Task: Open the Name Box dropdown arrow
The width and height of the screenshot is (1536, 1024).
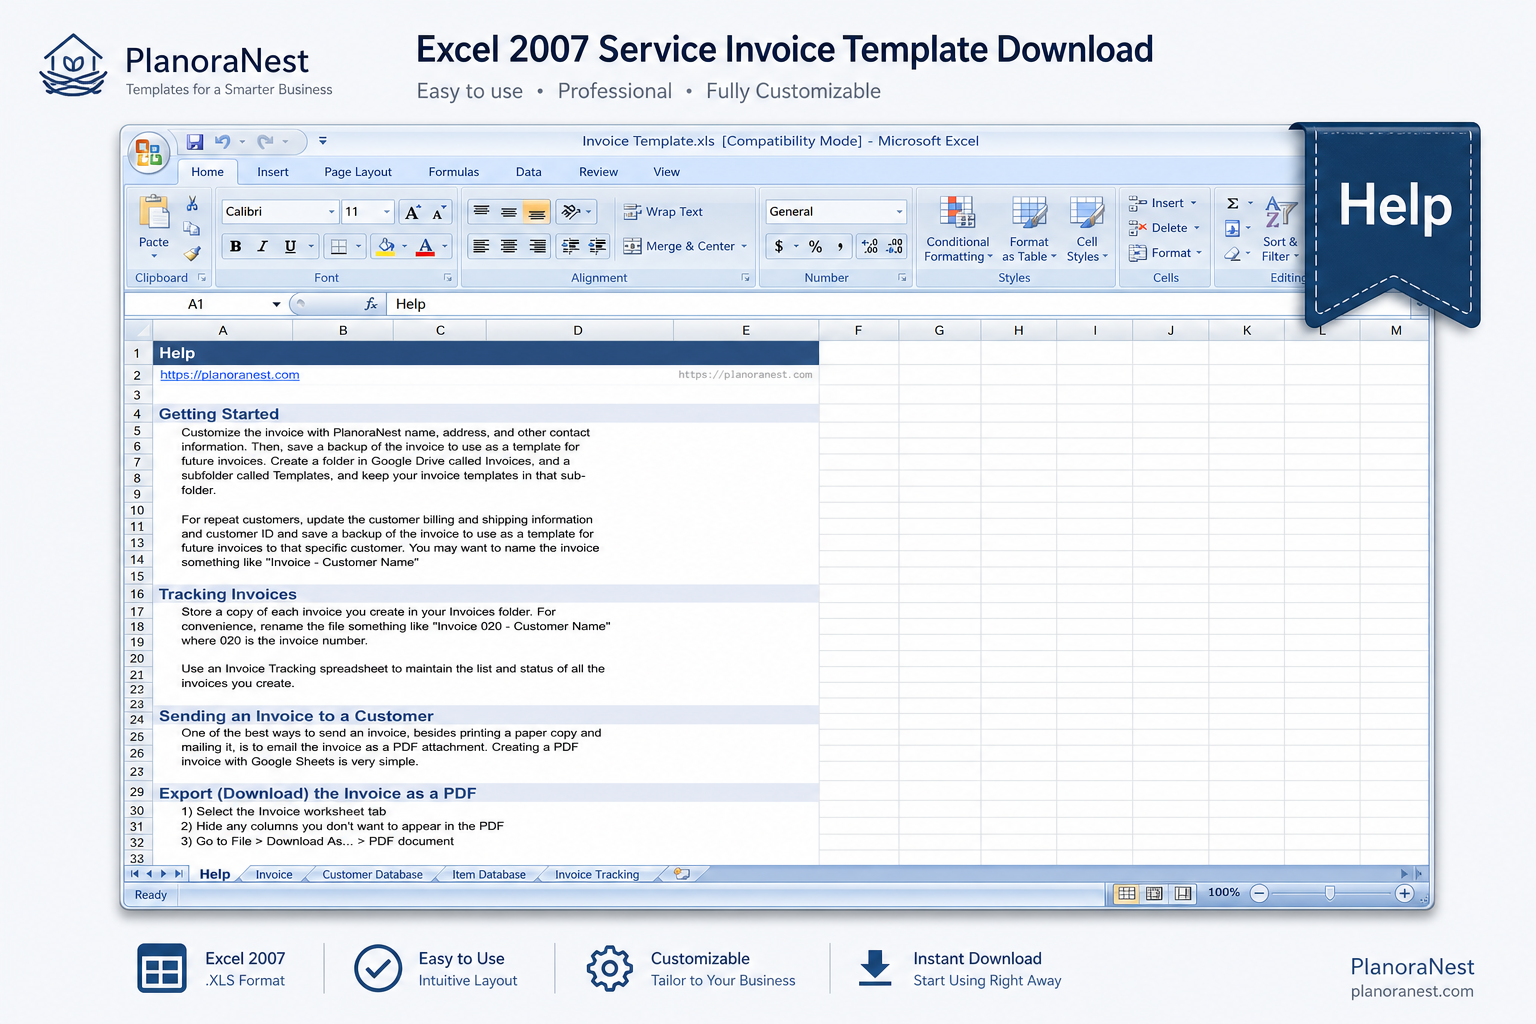Action: (276, 304)
